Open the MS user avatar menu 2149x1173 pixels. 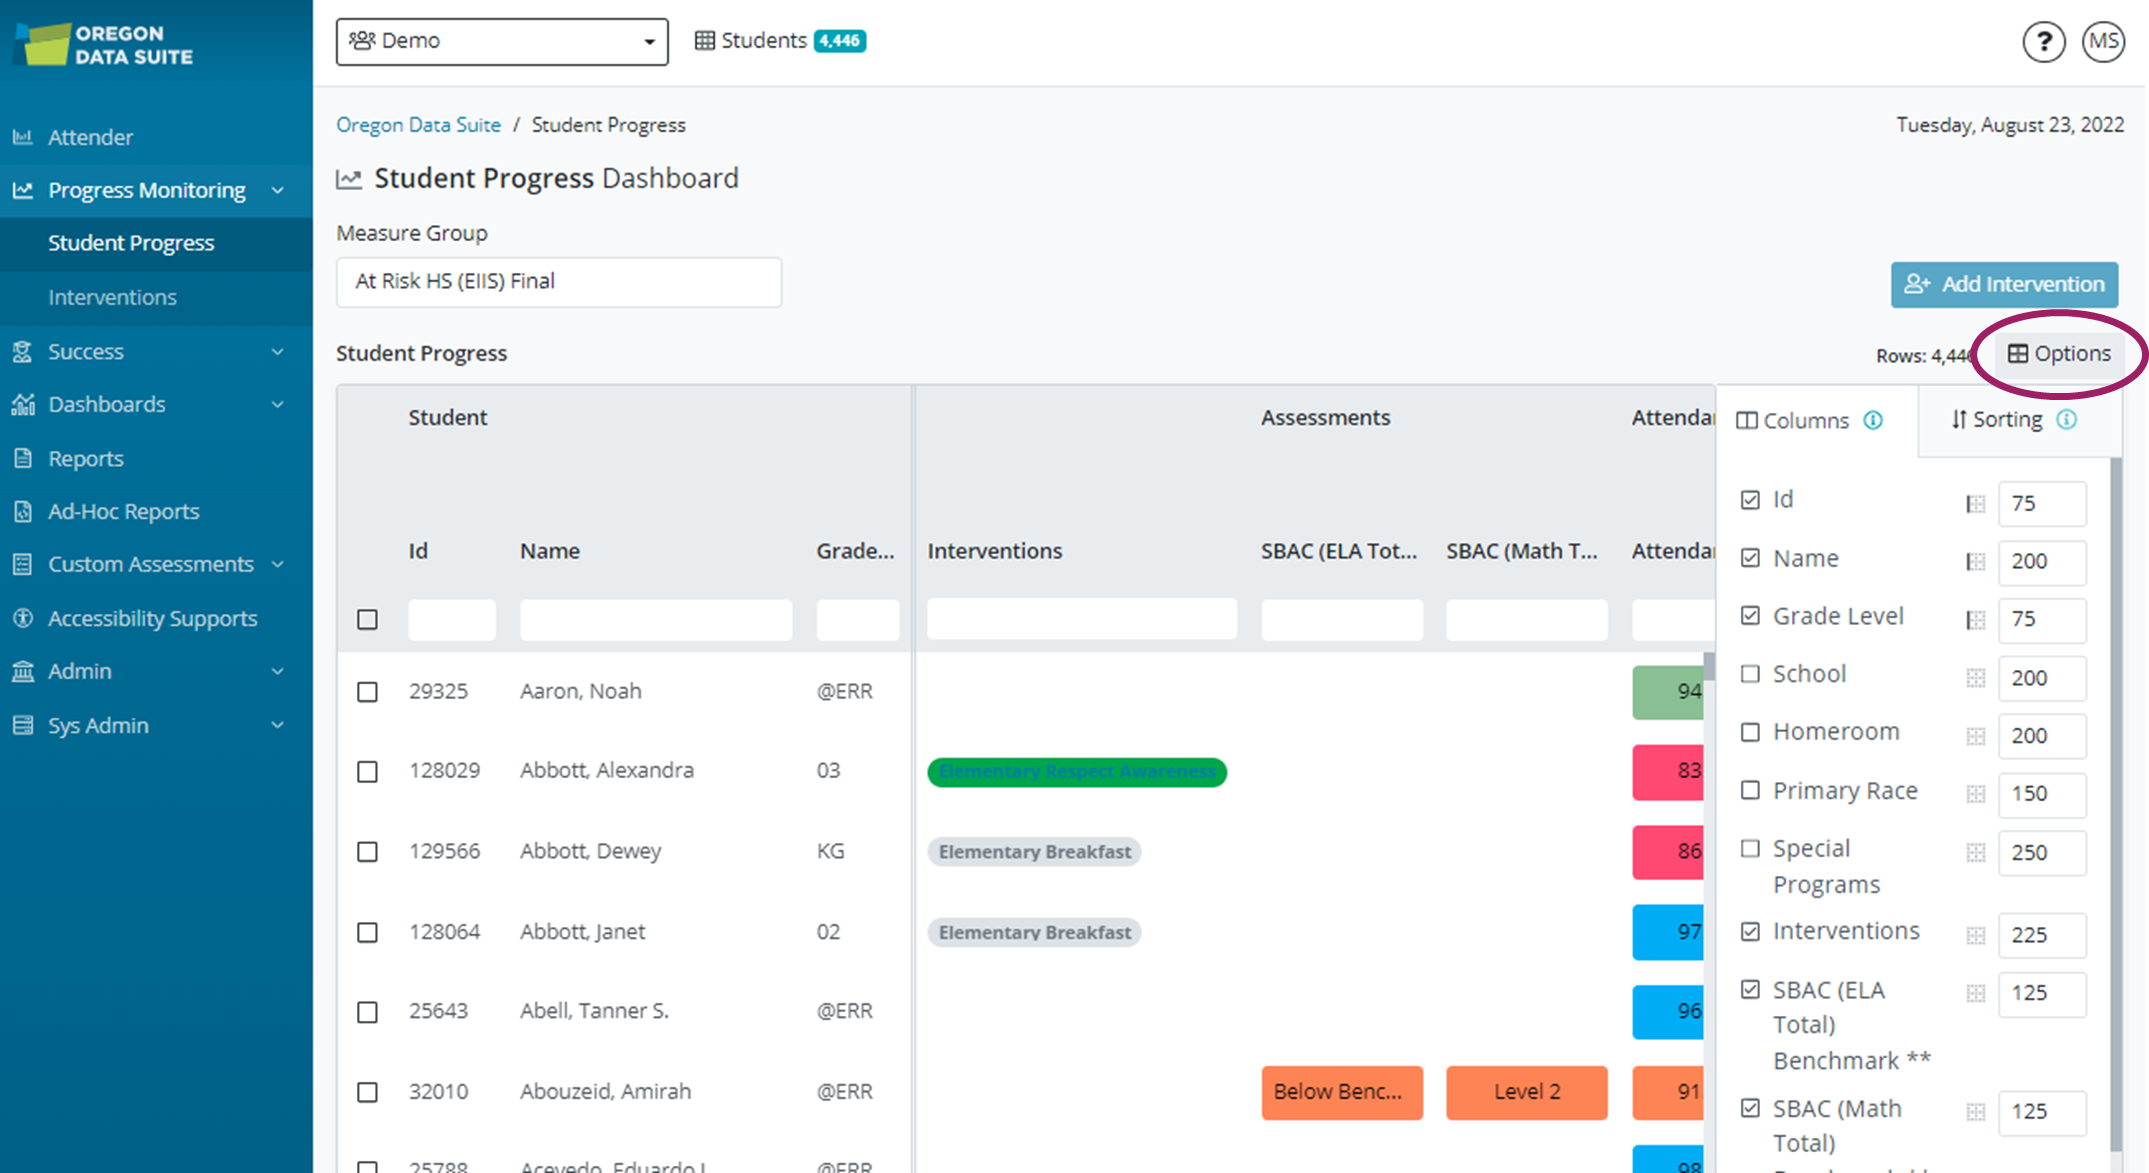(x=2103, y=42)
